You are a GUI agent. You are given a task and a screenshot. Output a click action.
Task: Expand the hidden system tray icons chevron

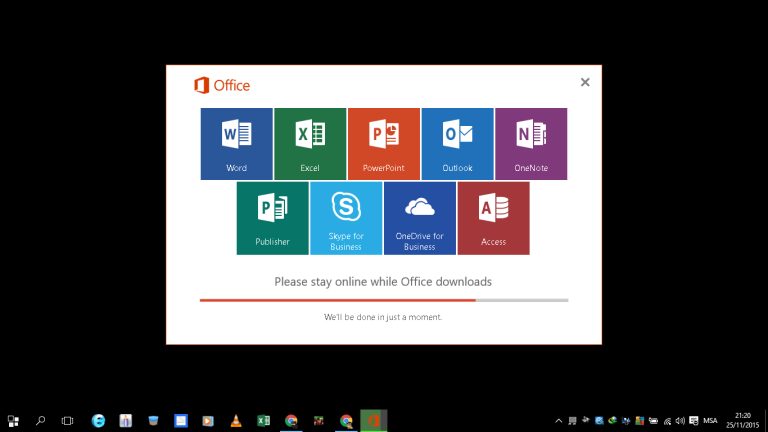pos(558,421)
